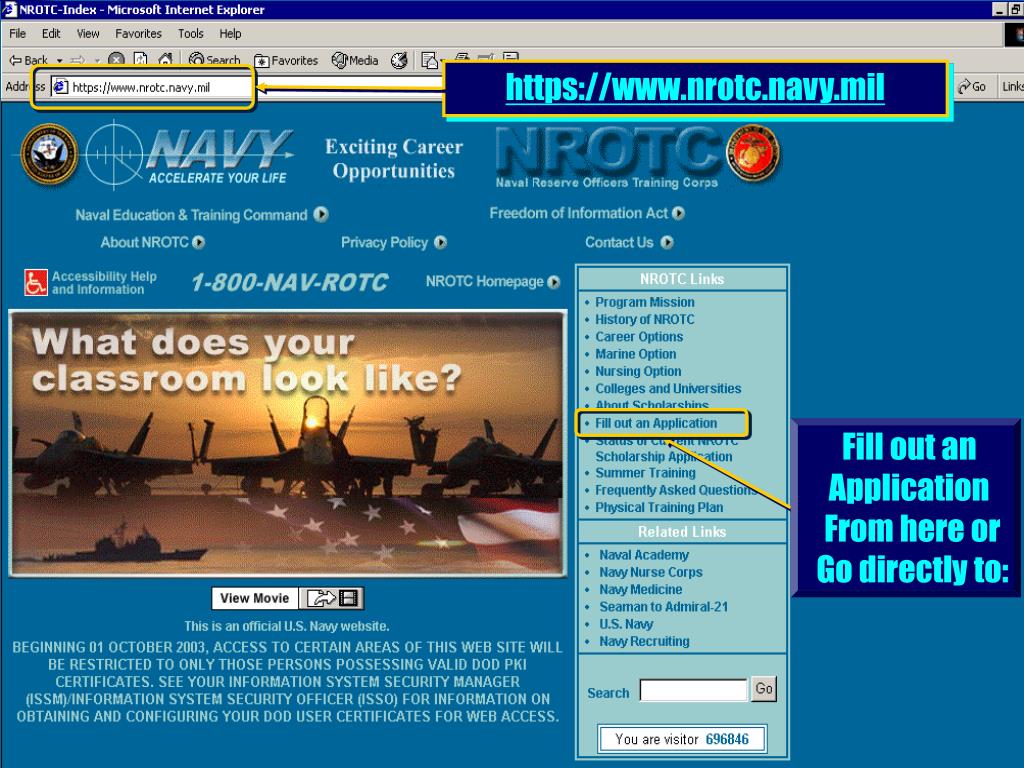
Task: Open the Navy Nurse Corps link
Action: tap(651, 572)
